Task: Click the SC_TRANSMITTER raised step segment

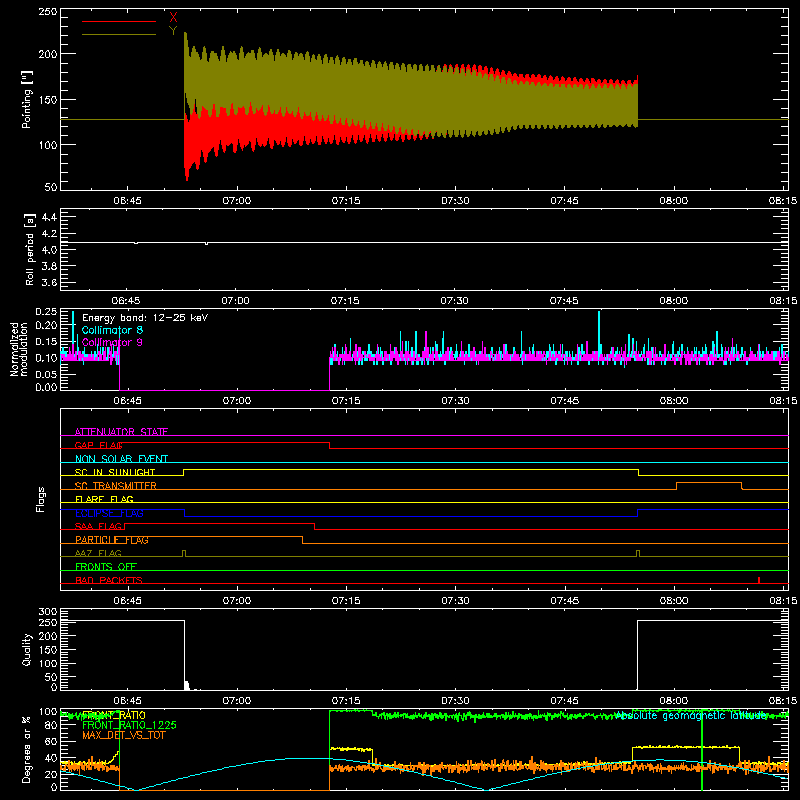Action: coord(709,483)
